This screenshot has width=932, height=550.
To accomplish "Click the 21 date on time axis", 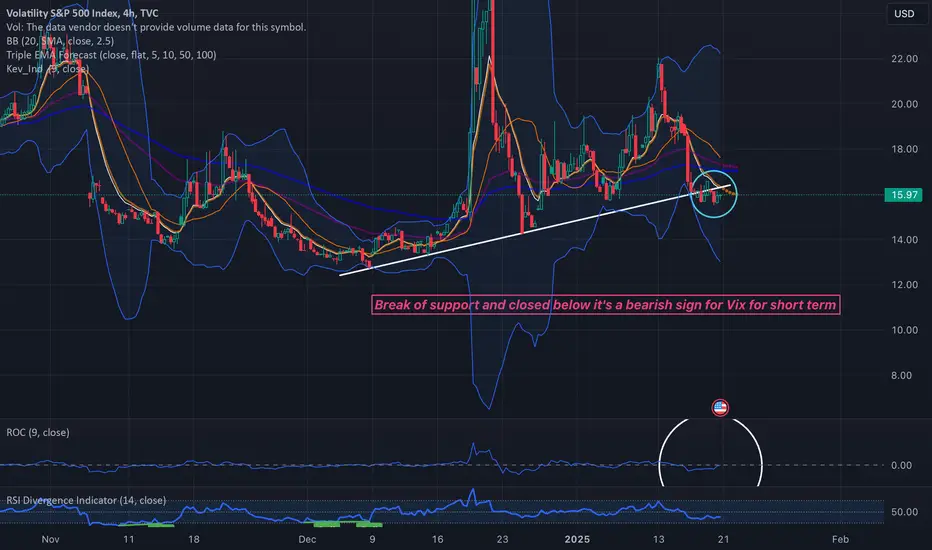I will click(x=723, y=539).
